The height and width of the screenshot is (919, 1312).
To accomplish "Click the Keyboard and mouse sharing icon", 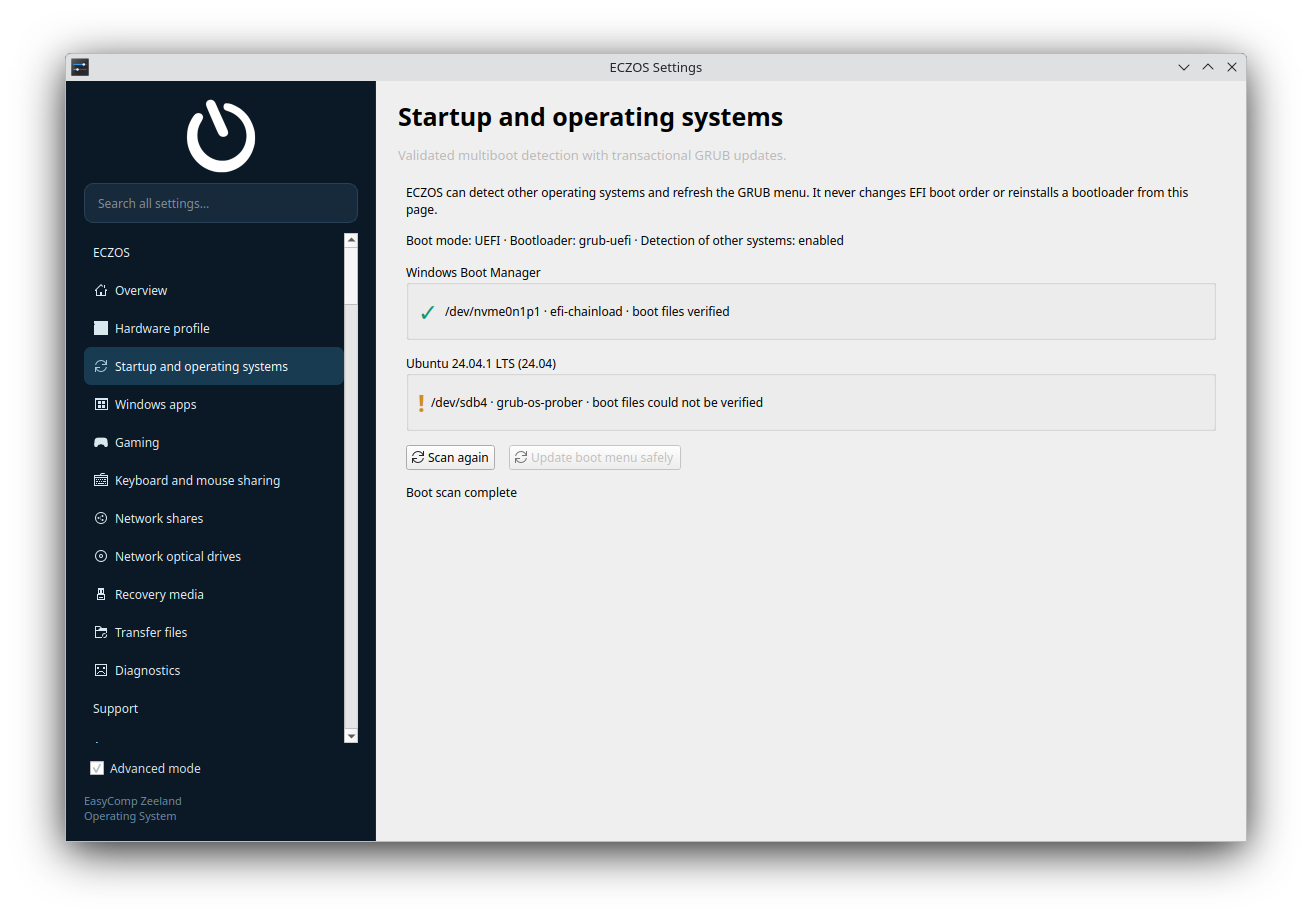I will coord(101,481).
